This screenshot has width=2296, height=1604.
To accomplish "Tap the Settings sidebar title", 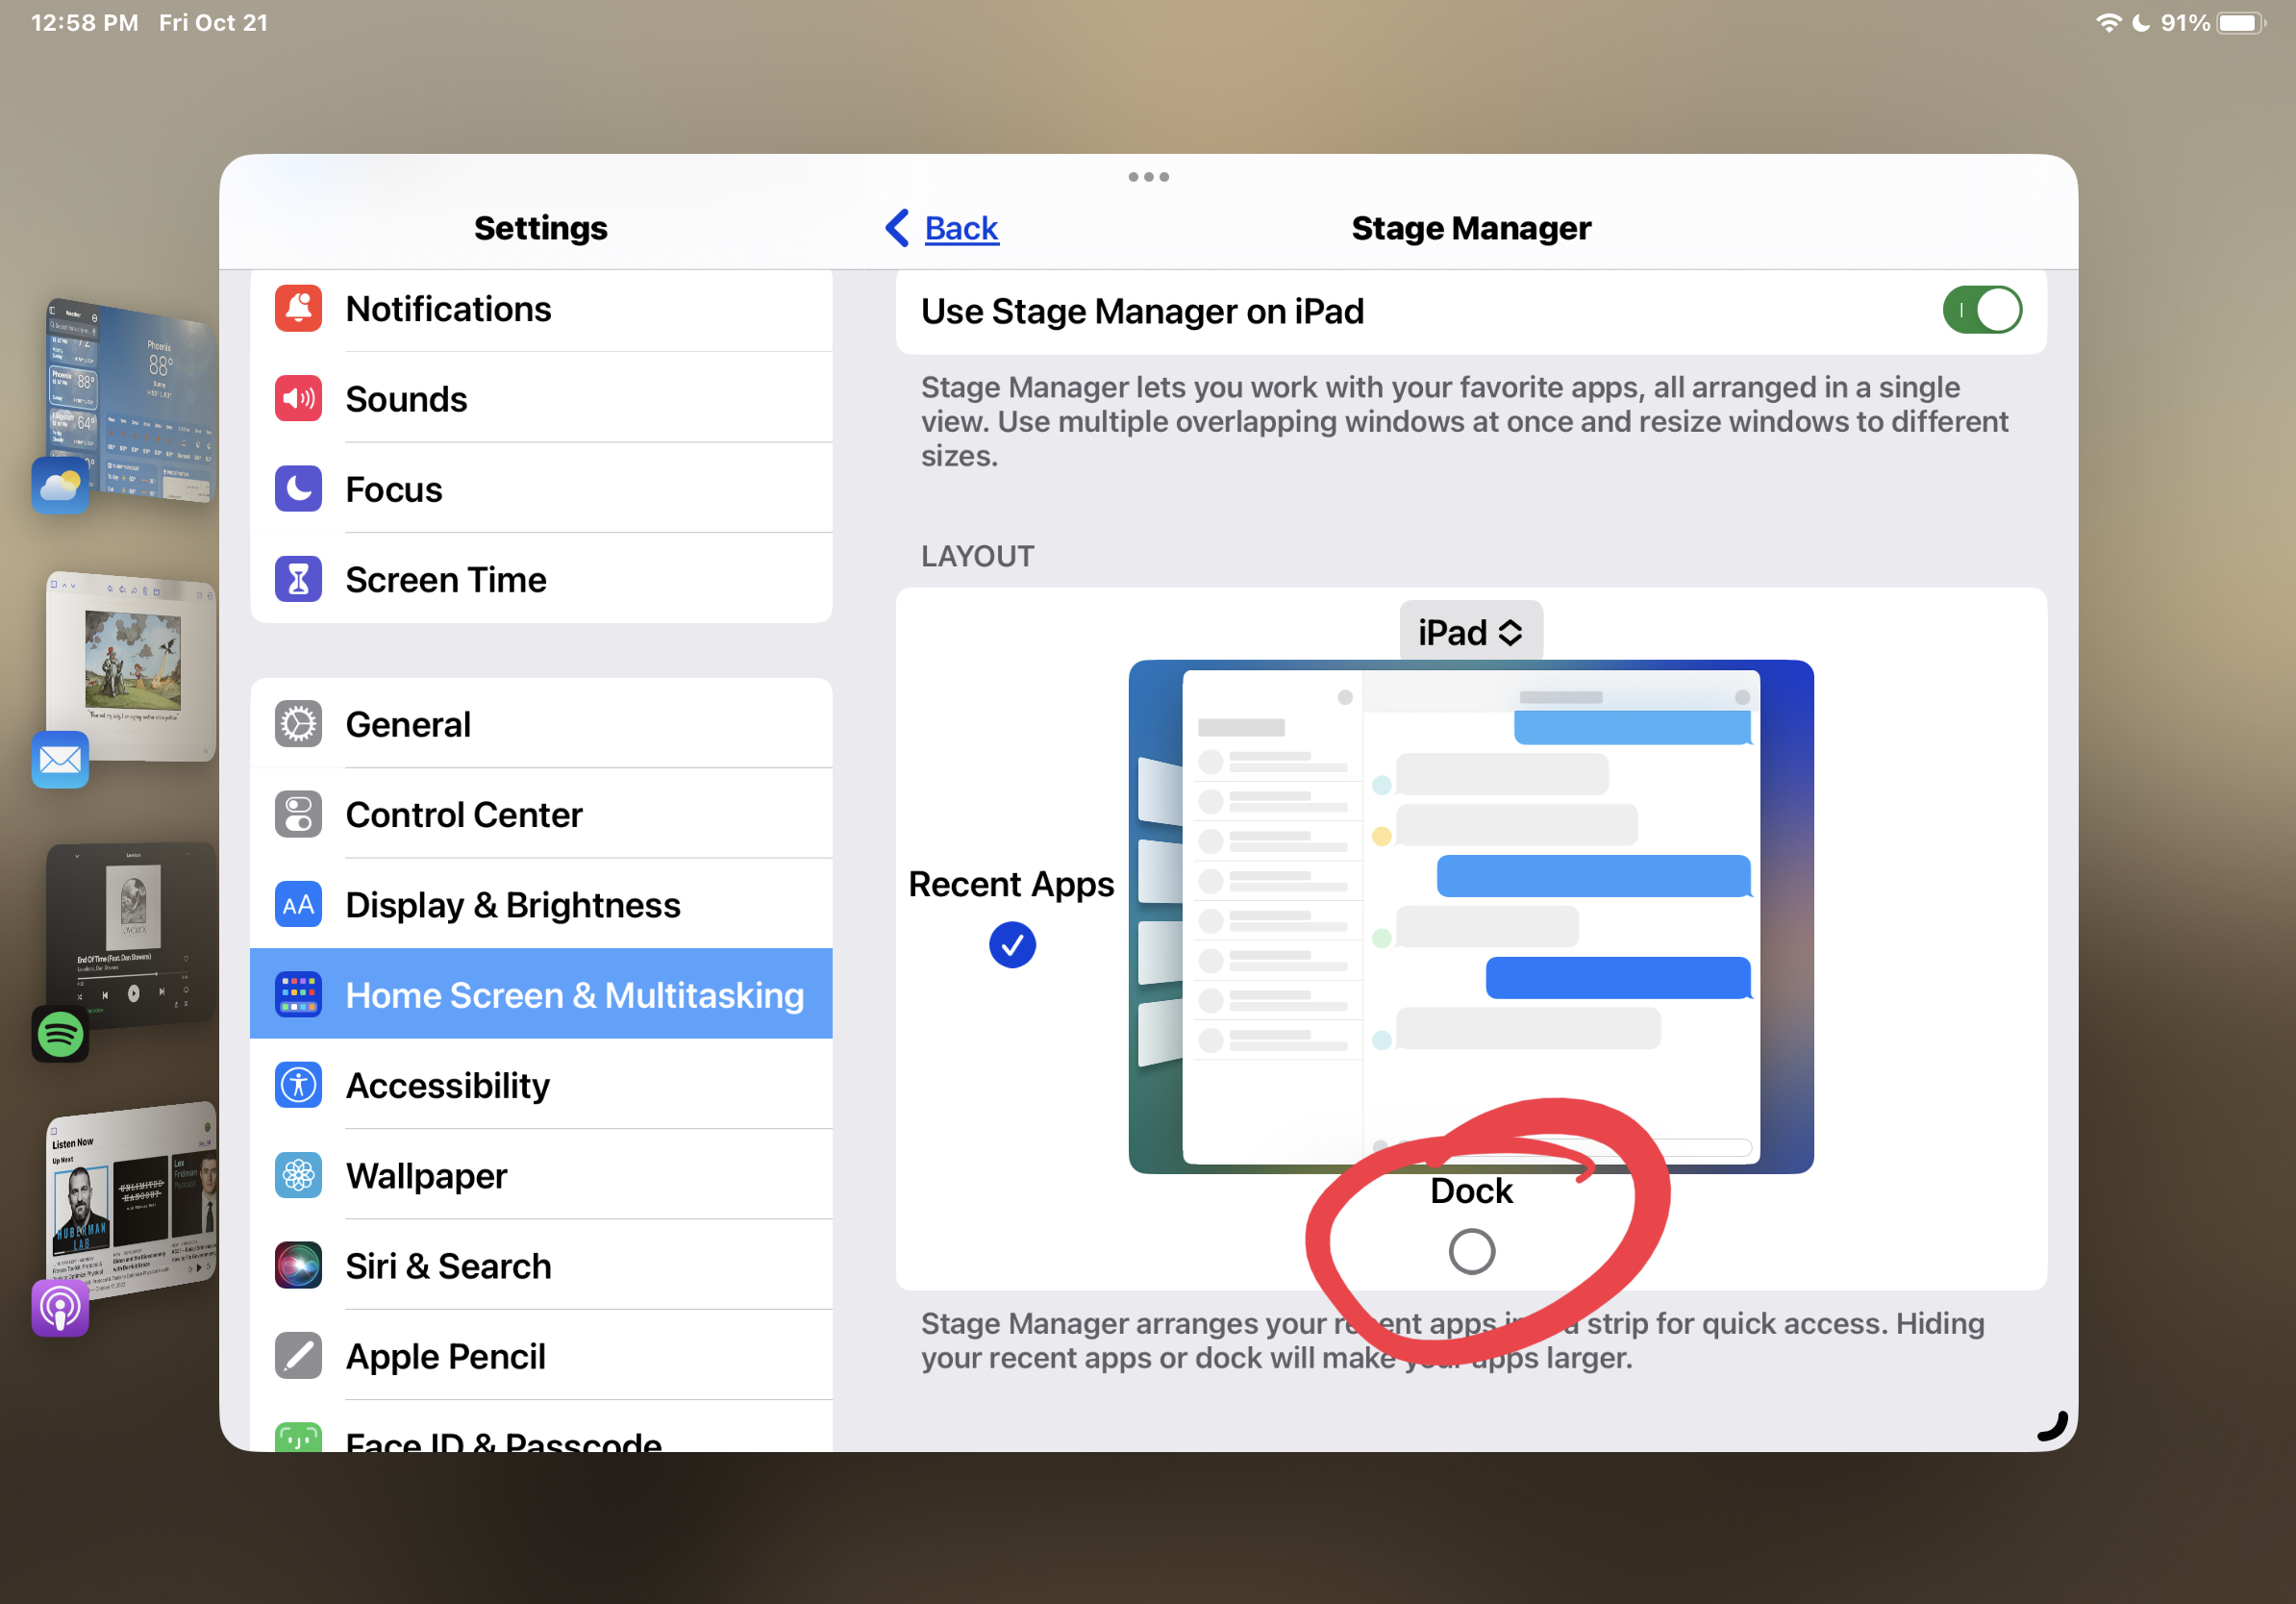I will pos(541,228).
